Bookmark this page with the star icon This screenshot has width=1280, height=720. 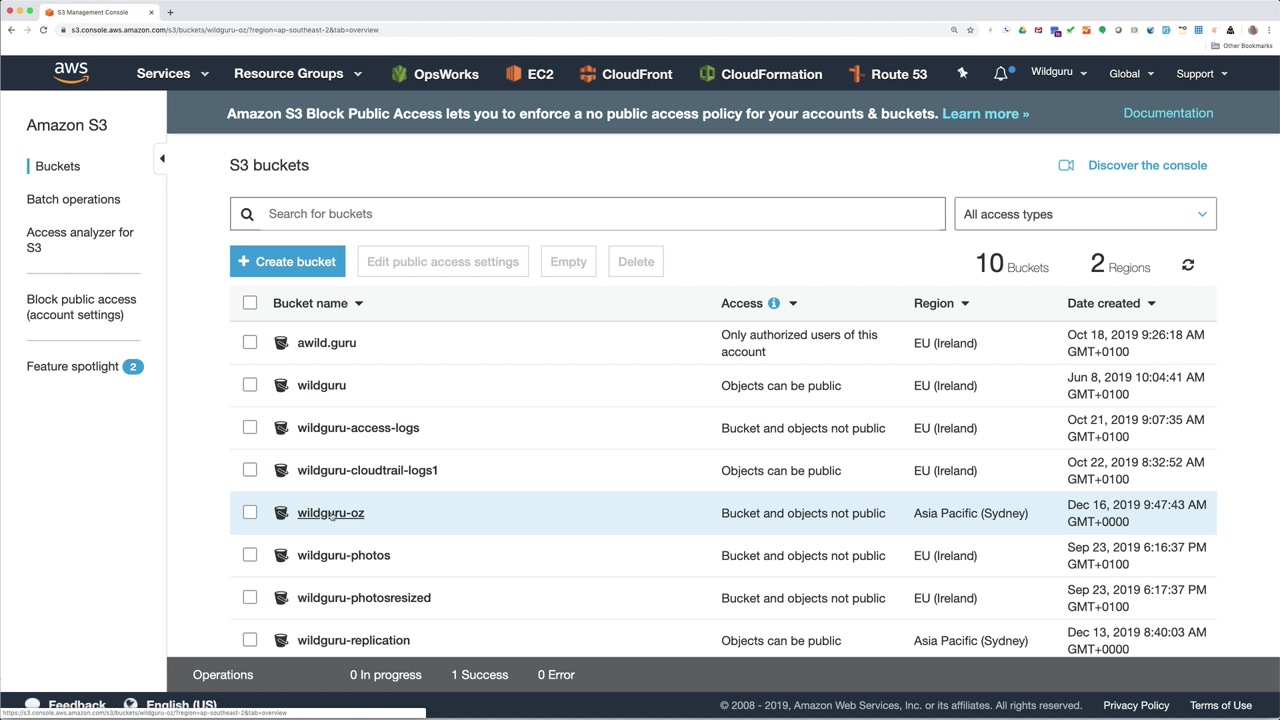coord(970,30)
